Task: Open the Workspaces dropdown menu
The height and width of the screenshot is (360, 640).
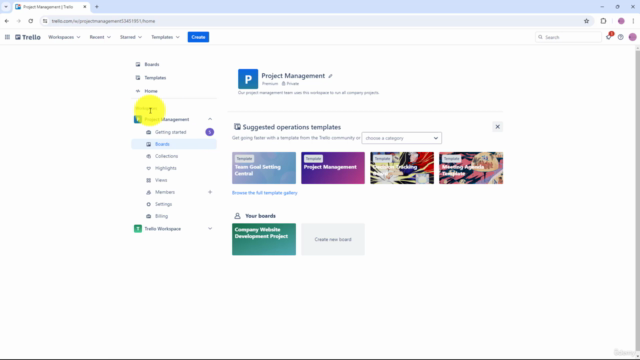Action: [64, 37]
